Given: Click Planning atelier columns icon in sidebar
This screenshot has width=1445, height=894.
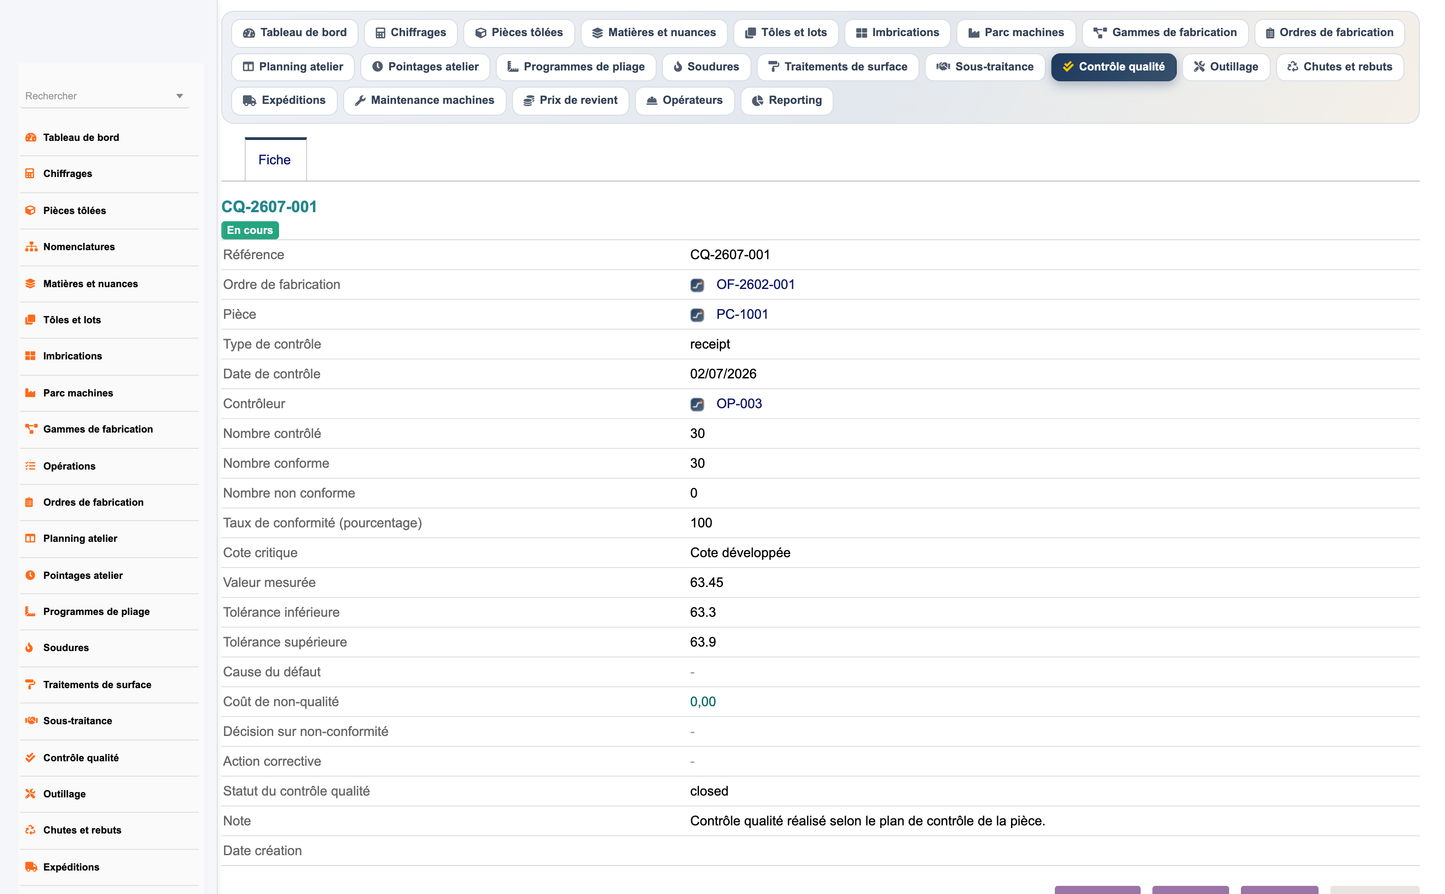Looking at the screenshot, I should pyautogui.click(x=30, y=538).
